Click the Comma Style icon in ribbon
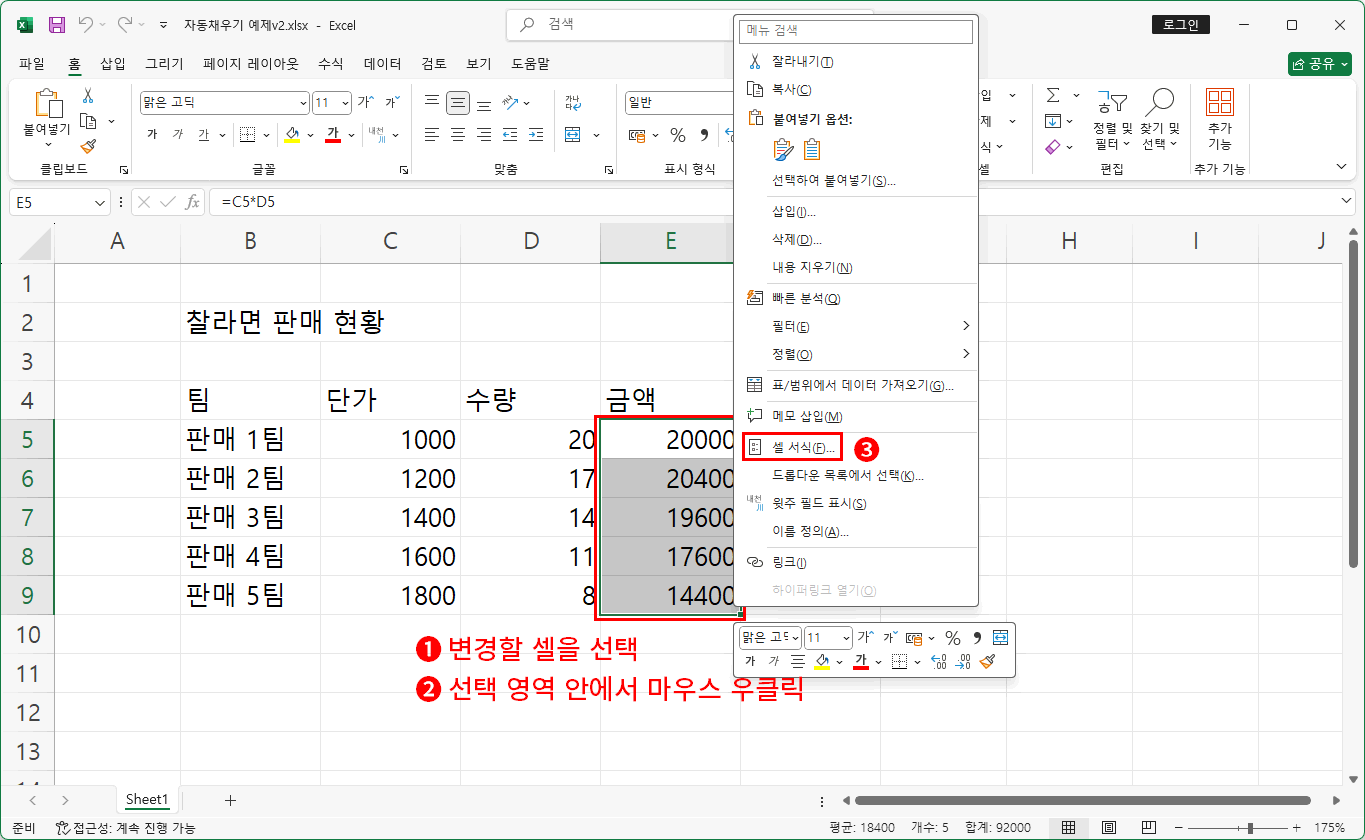The height and width of the screenshot is (840, 1365). [x=704, y=134]
